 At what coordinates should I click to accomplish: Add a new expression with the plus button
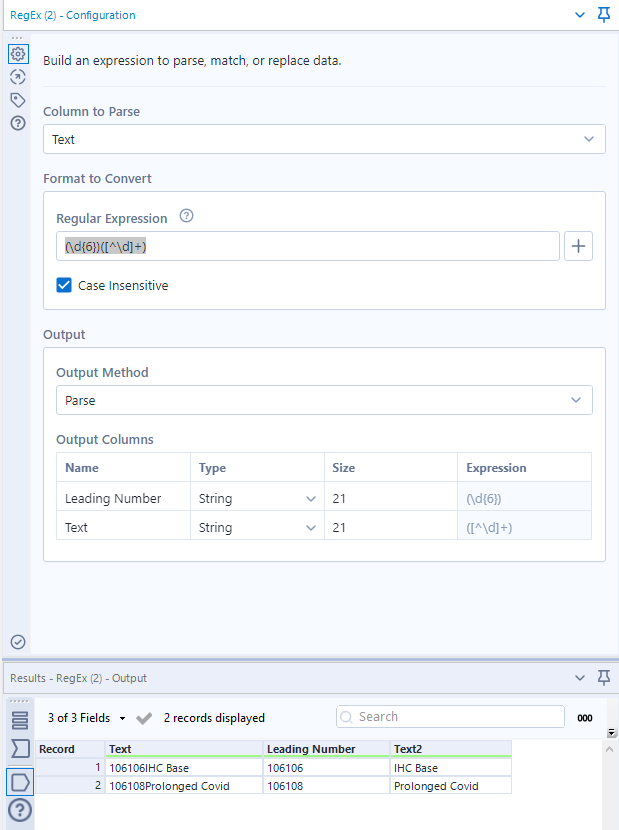click(x=578, y=245)
